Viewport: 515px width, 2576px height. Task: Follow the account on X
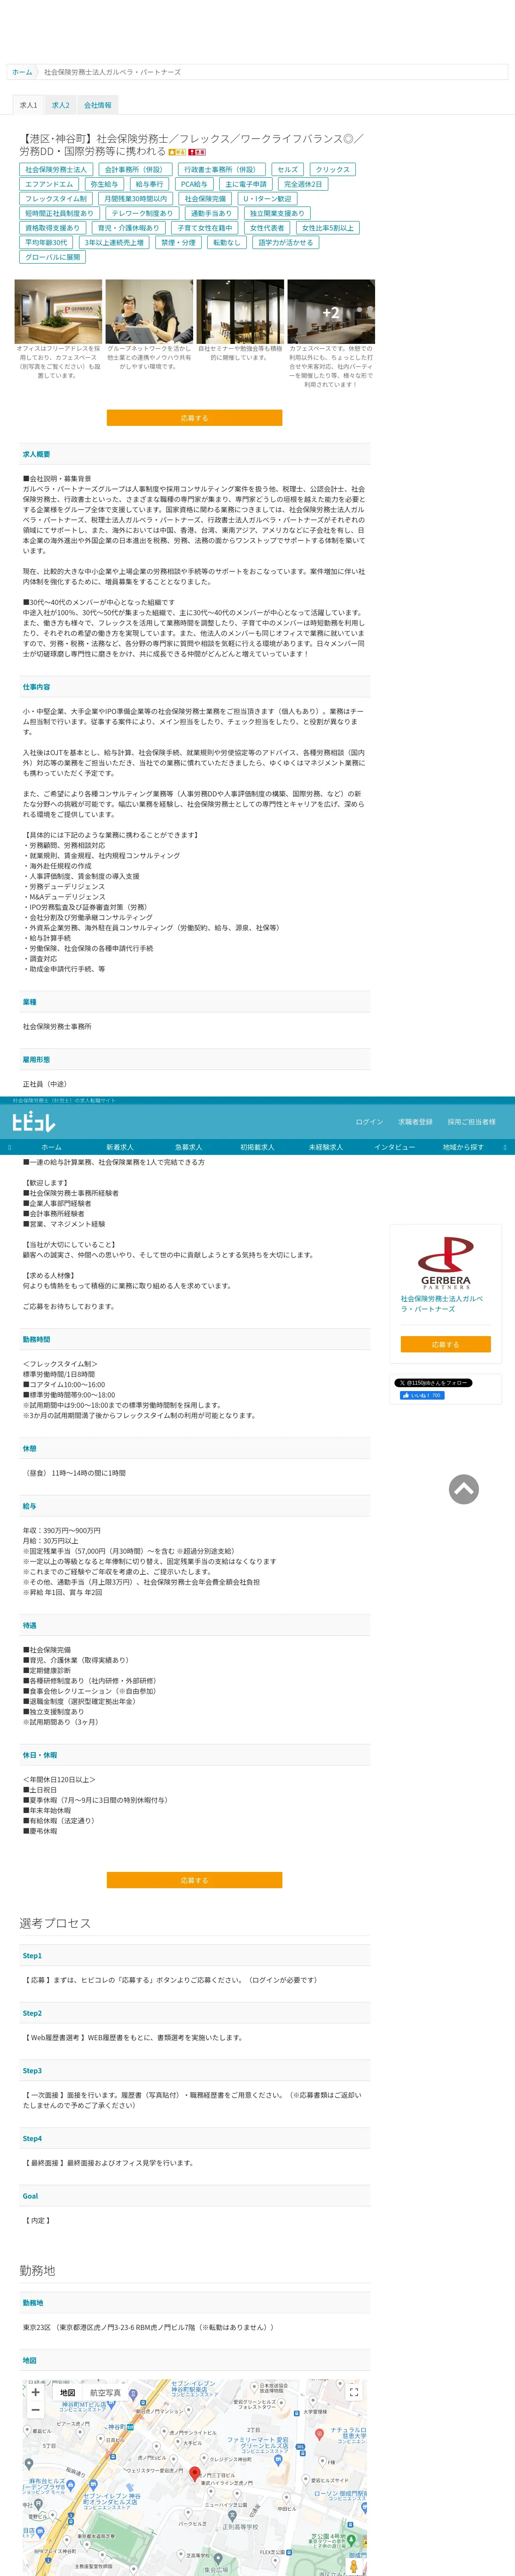point(432,1383)
